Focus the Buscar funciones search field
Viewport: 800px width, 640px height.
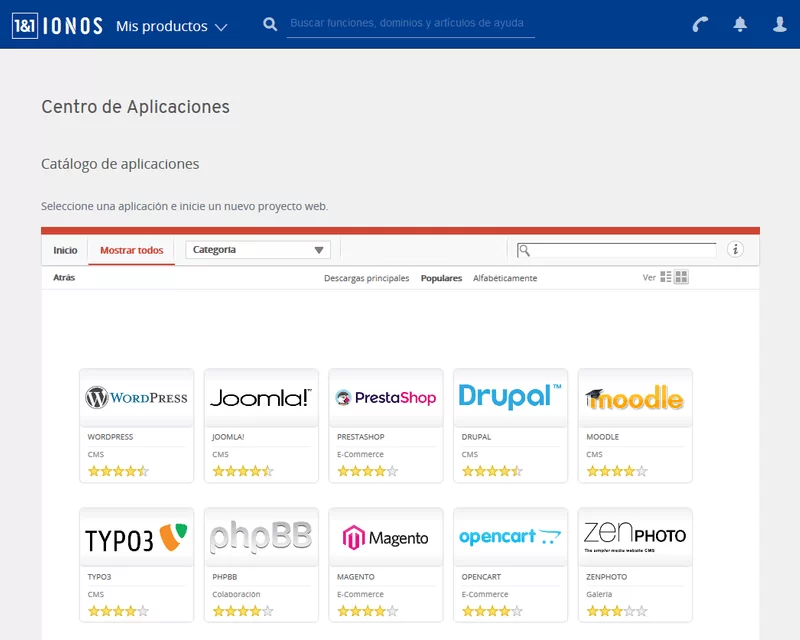[410, 23]
